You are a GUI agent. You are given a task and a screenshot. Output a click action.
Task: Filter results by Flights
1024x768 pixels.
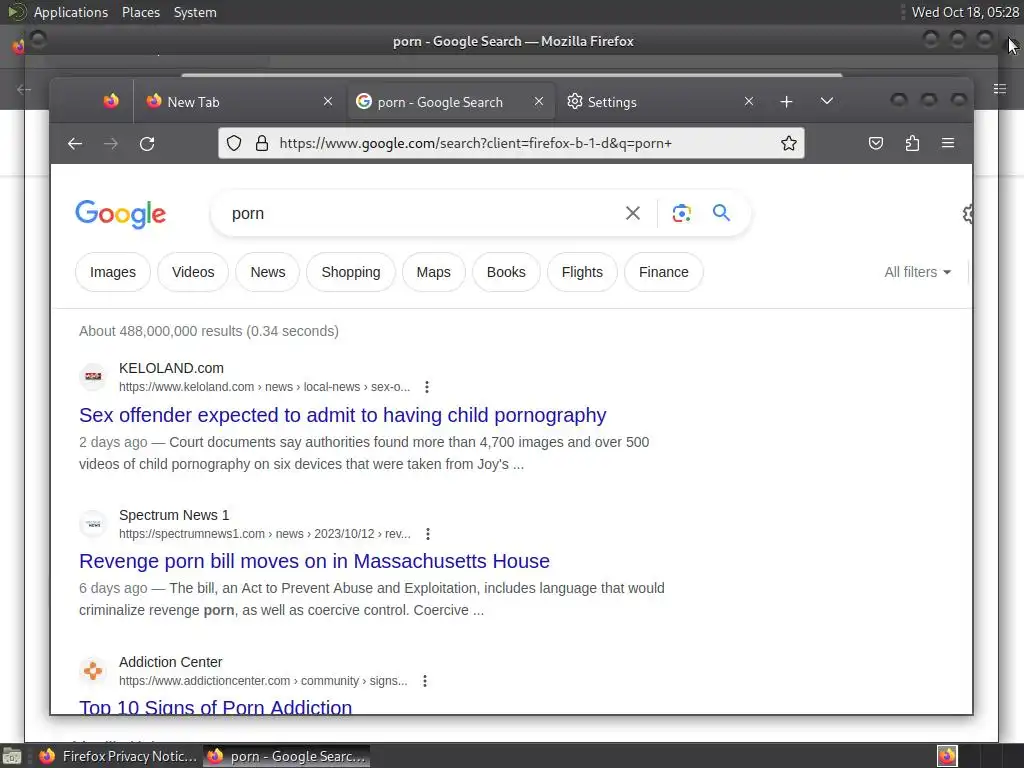coord(582,272)
